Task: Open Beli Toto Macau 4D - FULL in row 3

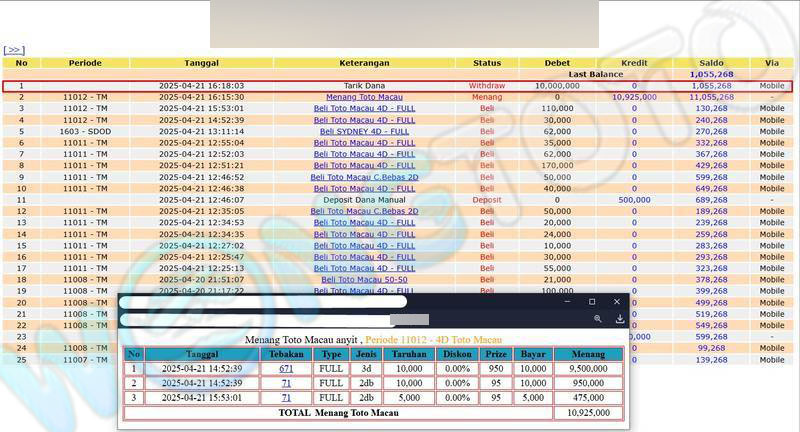Action: tap(364, 108)
